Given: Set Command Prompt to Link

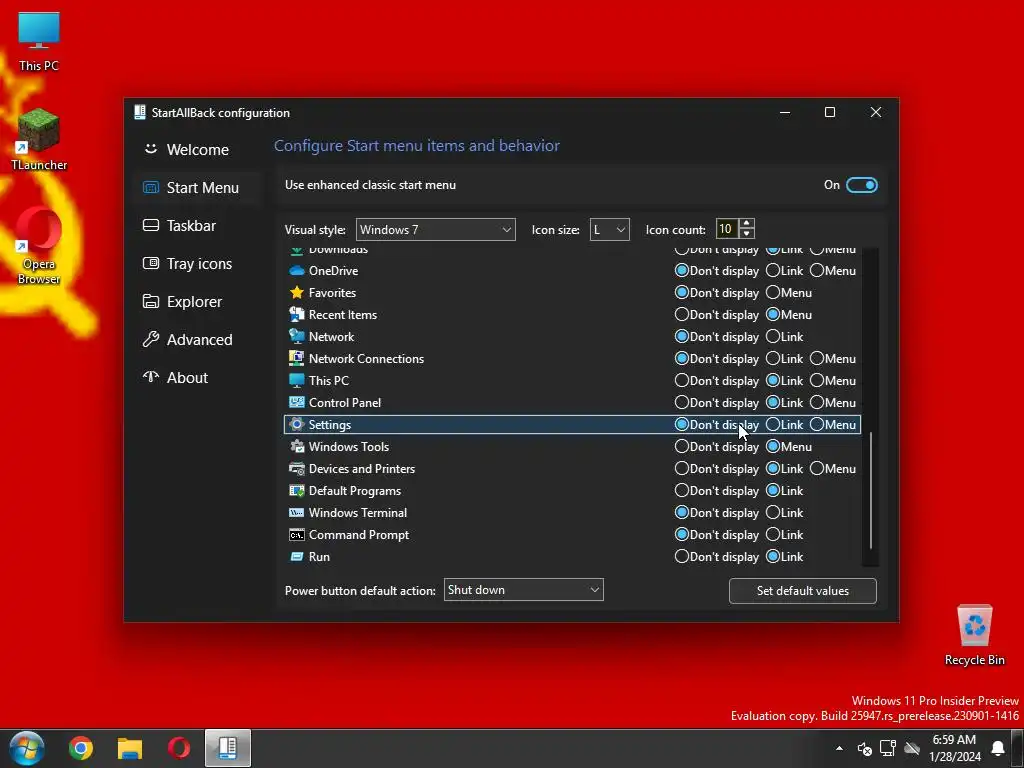Looking at the screenshot, I should click(773, 535).
